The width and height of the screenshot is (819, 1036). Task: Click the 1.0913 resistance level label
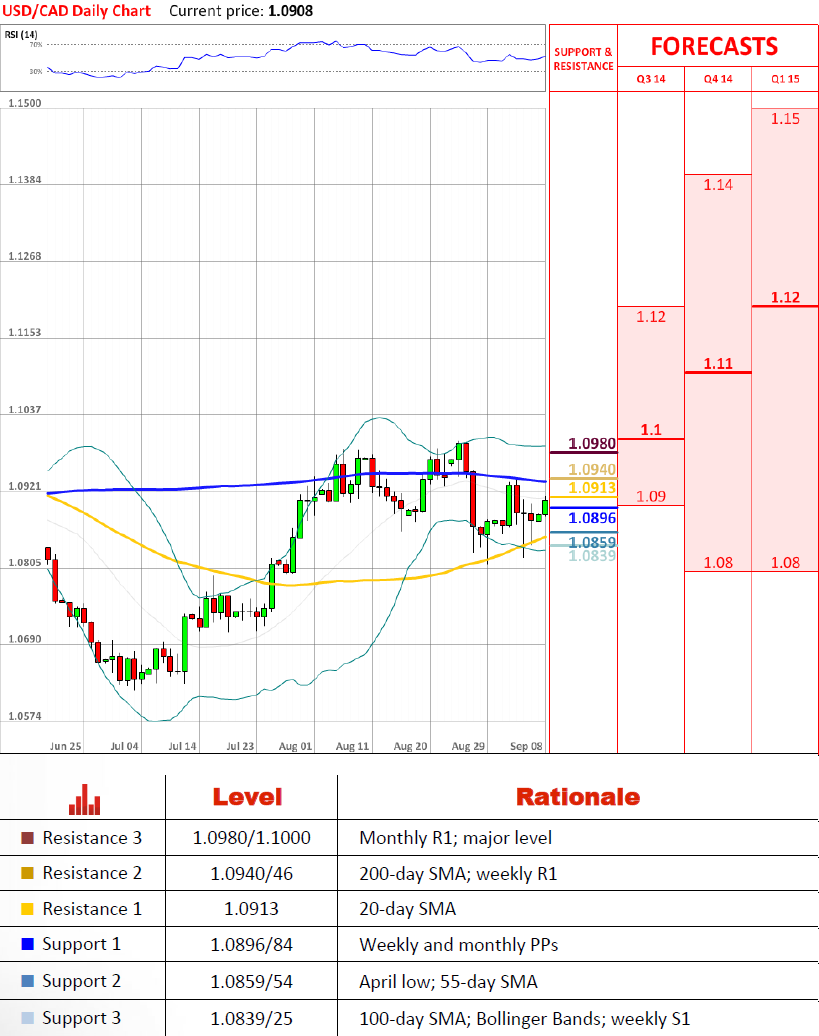[592, 488]
